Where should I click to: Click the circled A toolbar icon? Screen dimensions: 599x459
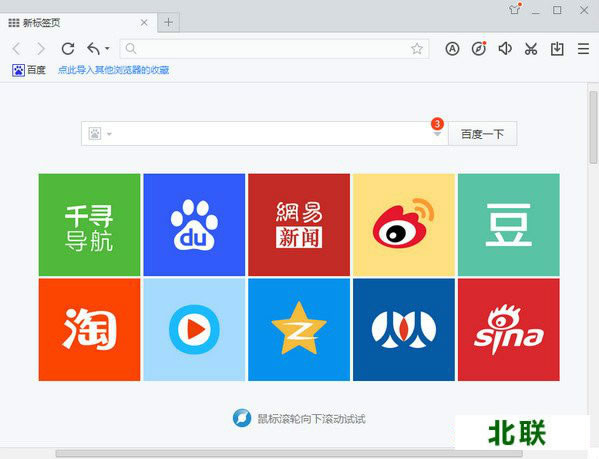452,48
